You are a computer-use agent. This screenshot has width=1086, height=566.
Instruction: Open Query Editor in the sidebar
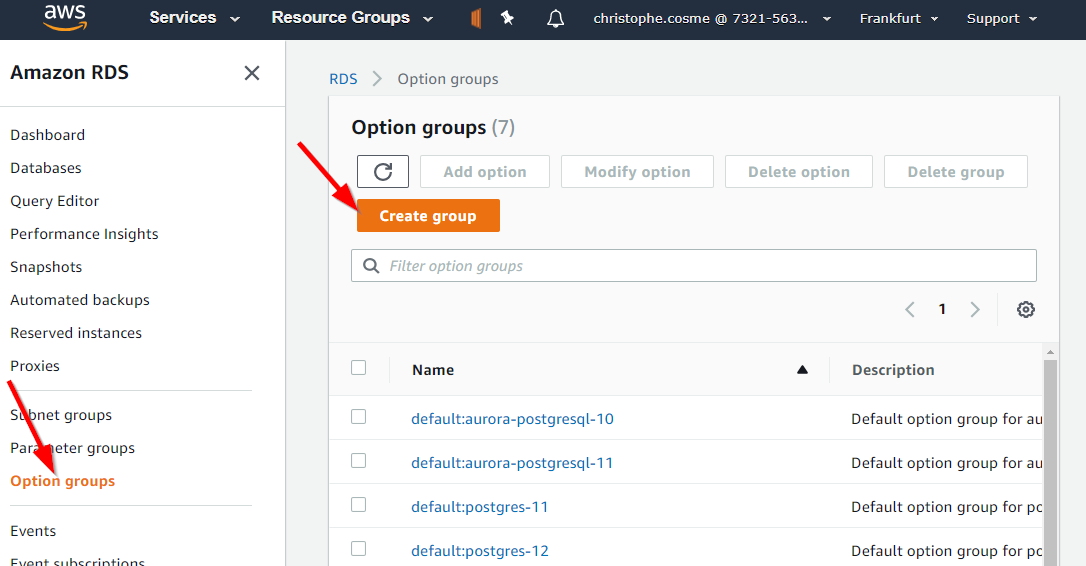coord(55,201)
